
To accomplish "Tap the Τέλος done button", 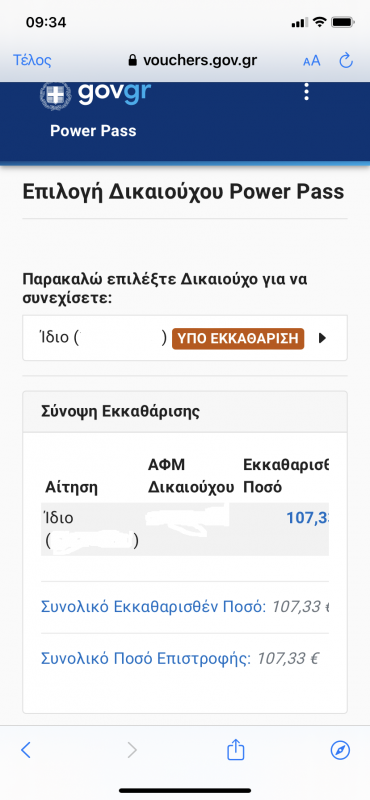I will coord(32,61).
